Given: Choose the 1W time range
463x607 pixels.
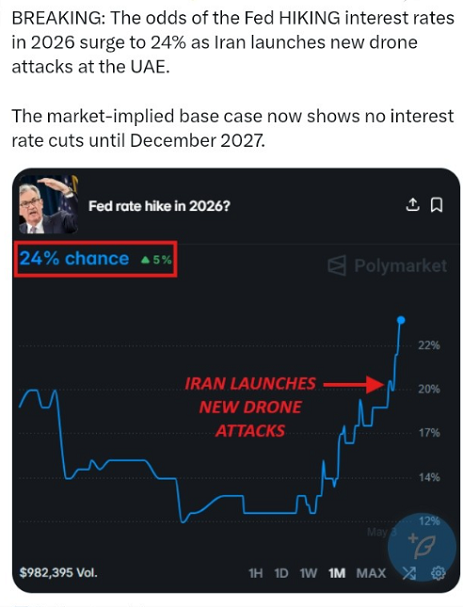Looking at the screenshot, I should click(309, 573).
